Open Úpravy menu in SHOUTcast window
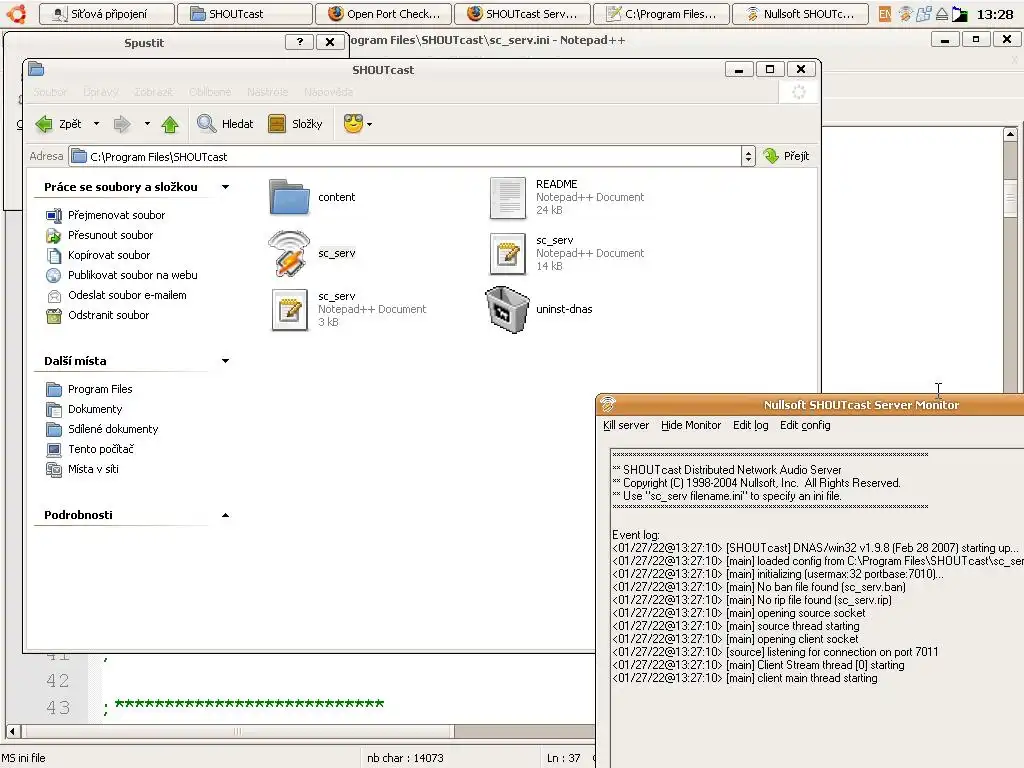Screen dimensions: 1024x768 coord(101,92)
